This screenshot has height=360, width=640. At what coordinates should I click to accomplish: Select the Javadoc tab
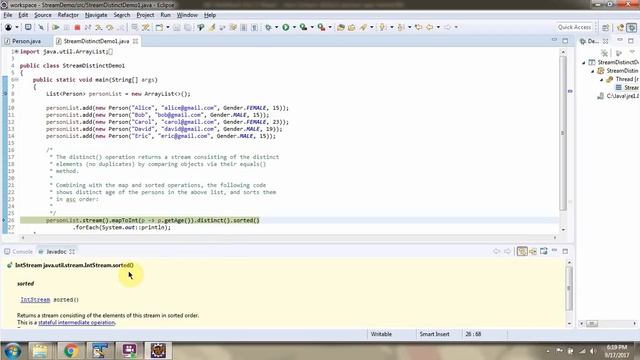click(56, 251)
